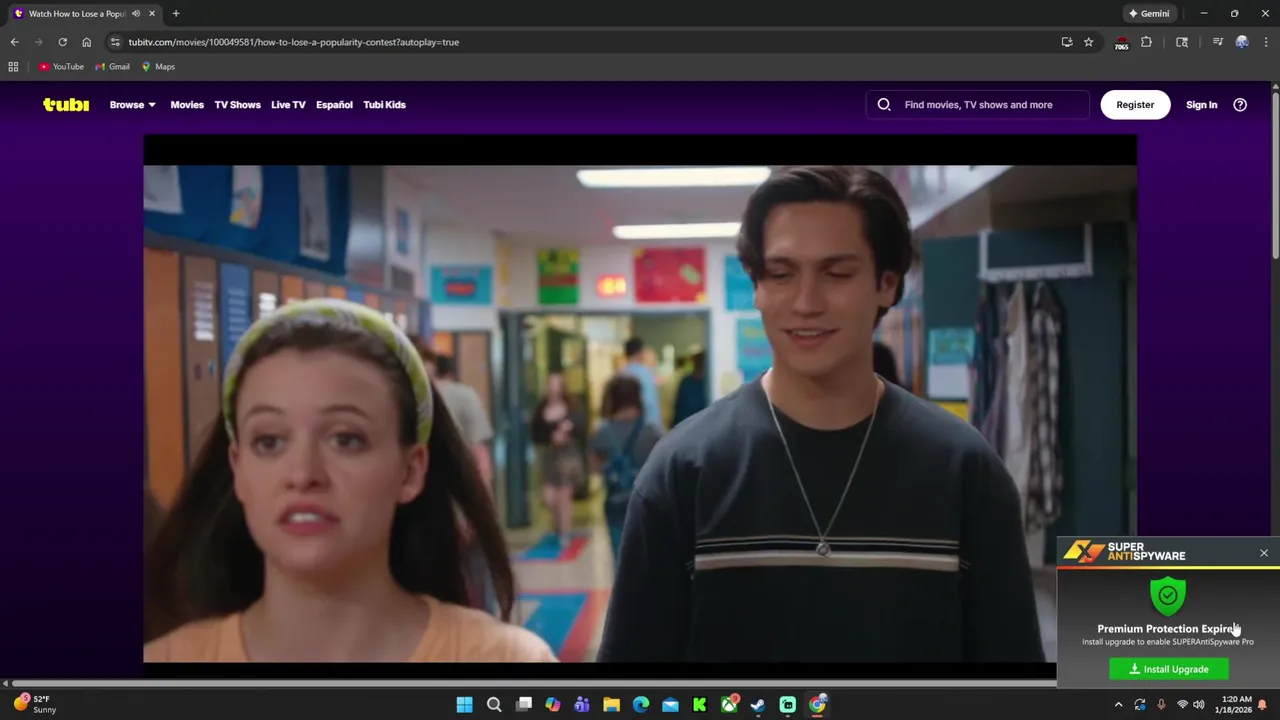1280x720 pixels.
Task: Click the green shield icon in popup
Action: (1168, 595)
